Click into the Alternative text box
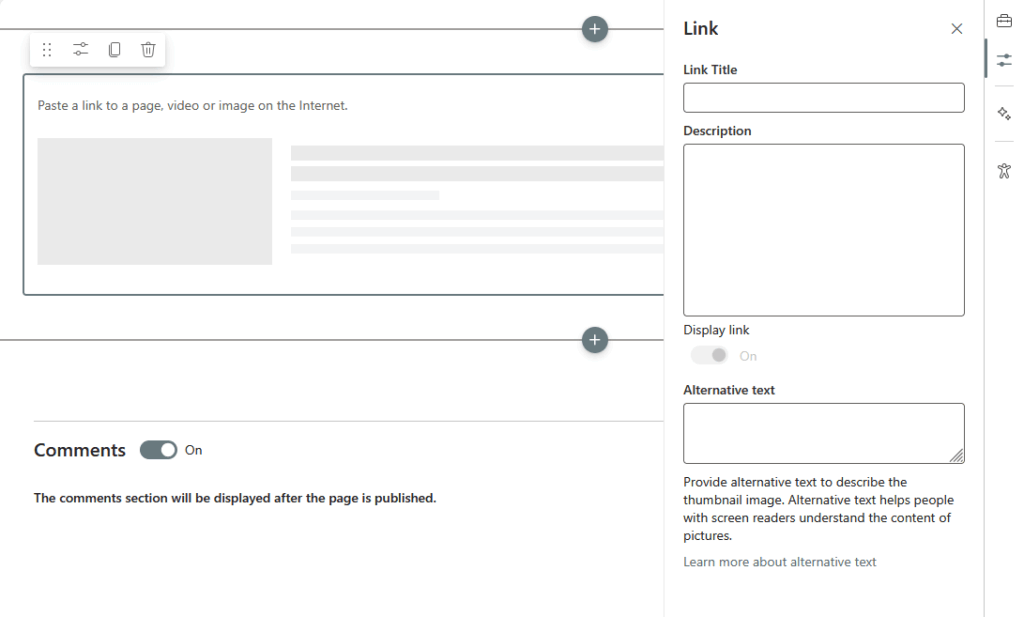 click(x=824, y=434)
